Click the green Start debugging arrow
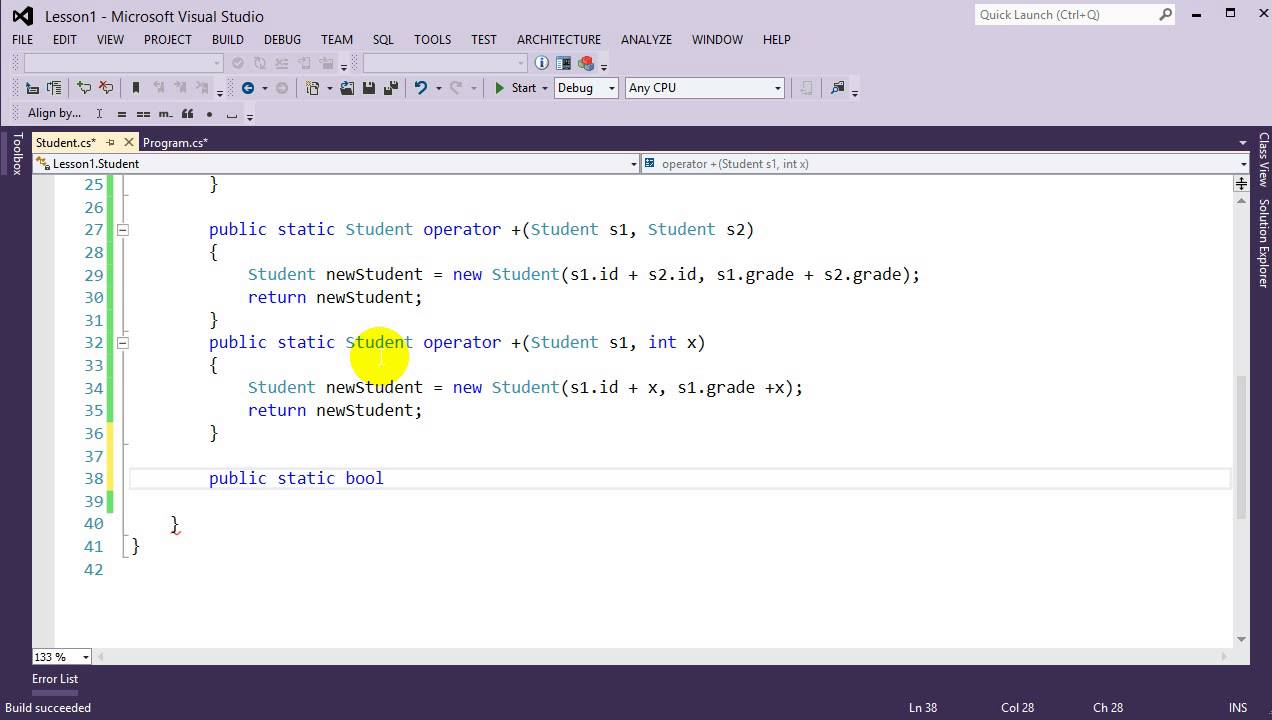Image resolution: width=1272 pixels, height=720 pixels. click(499, 88)
